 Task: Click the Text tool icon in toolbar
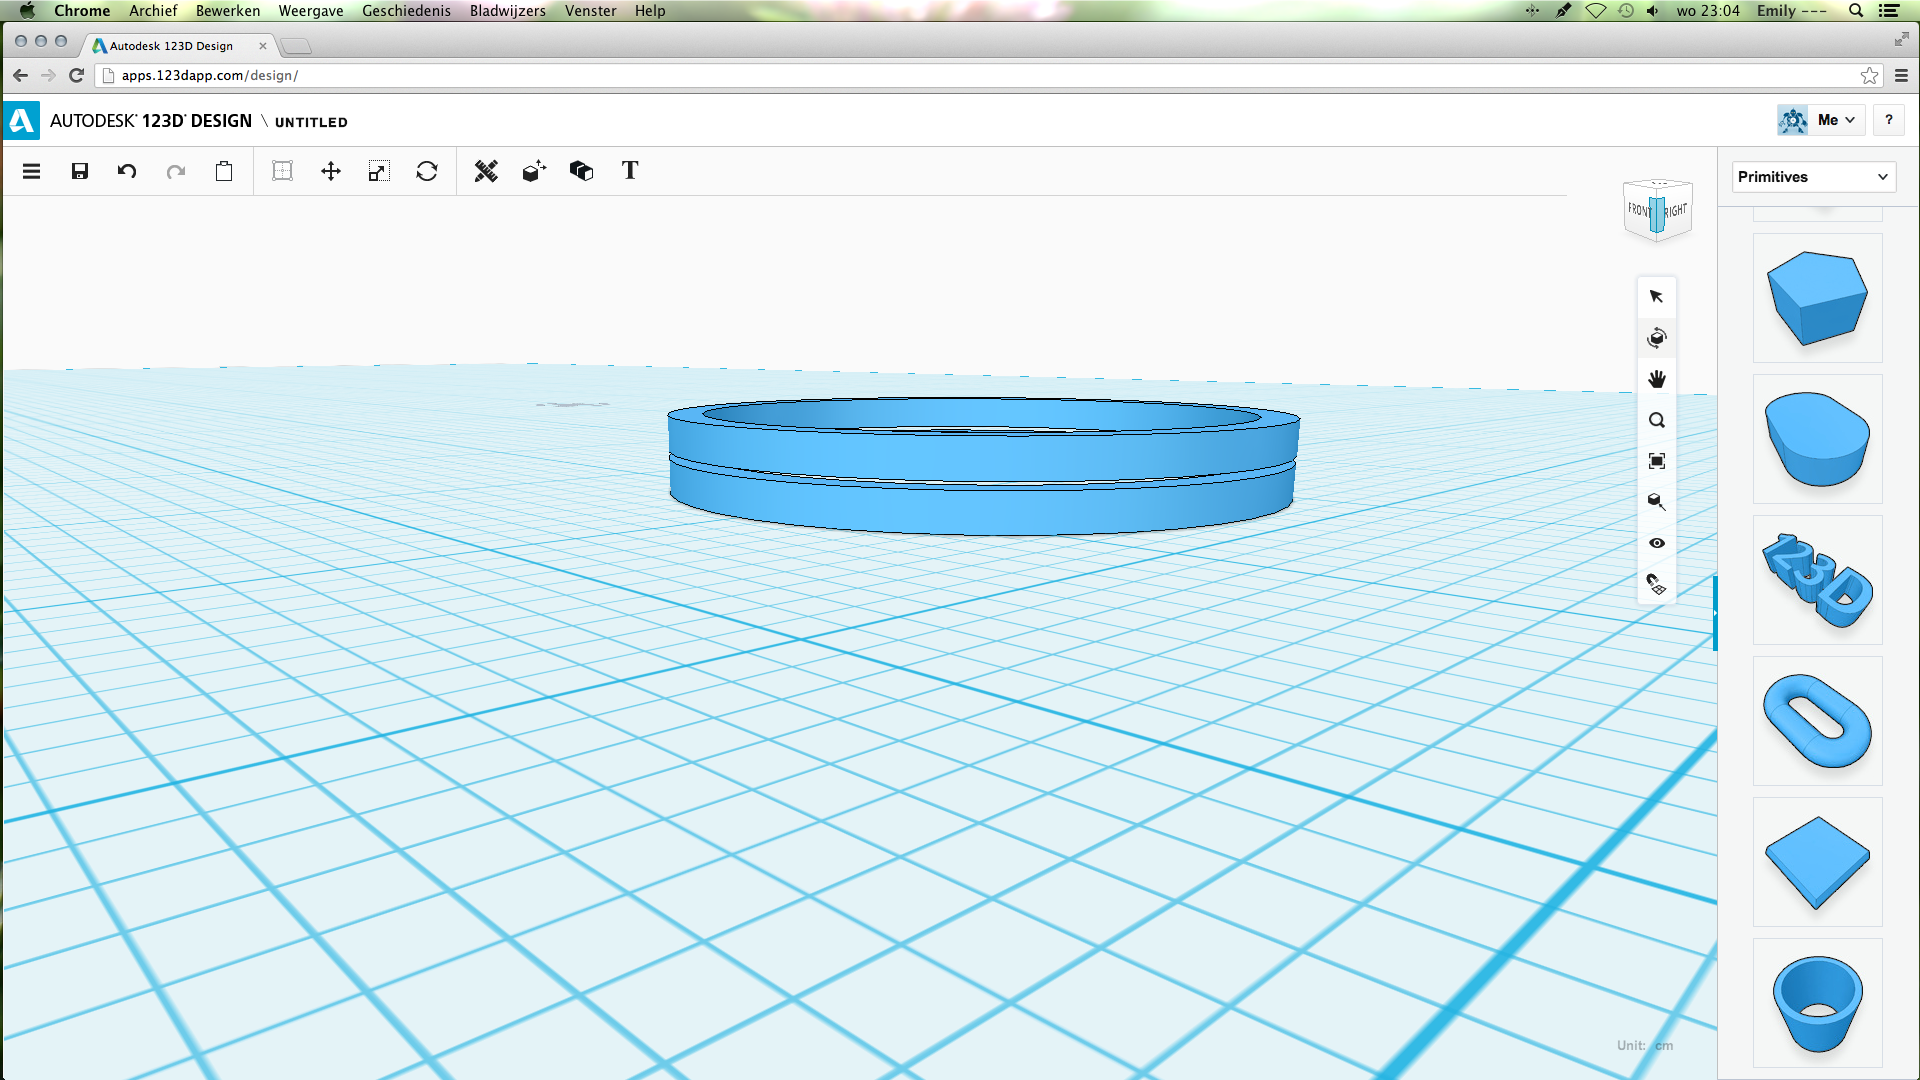630,170
